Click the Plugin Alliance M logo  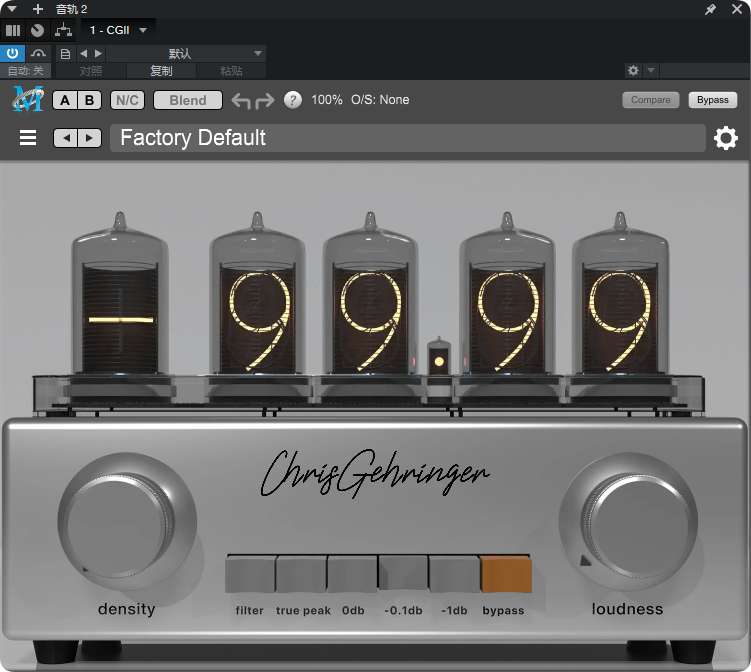[28, 99]
